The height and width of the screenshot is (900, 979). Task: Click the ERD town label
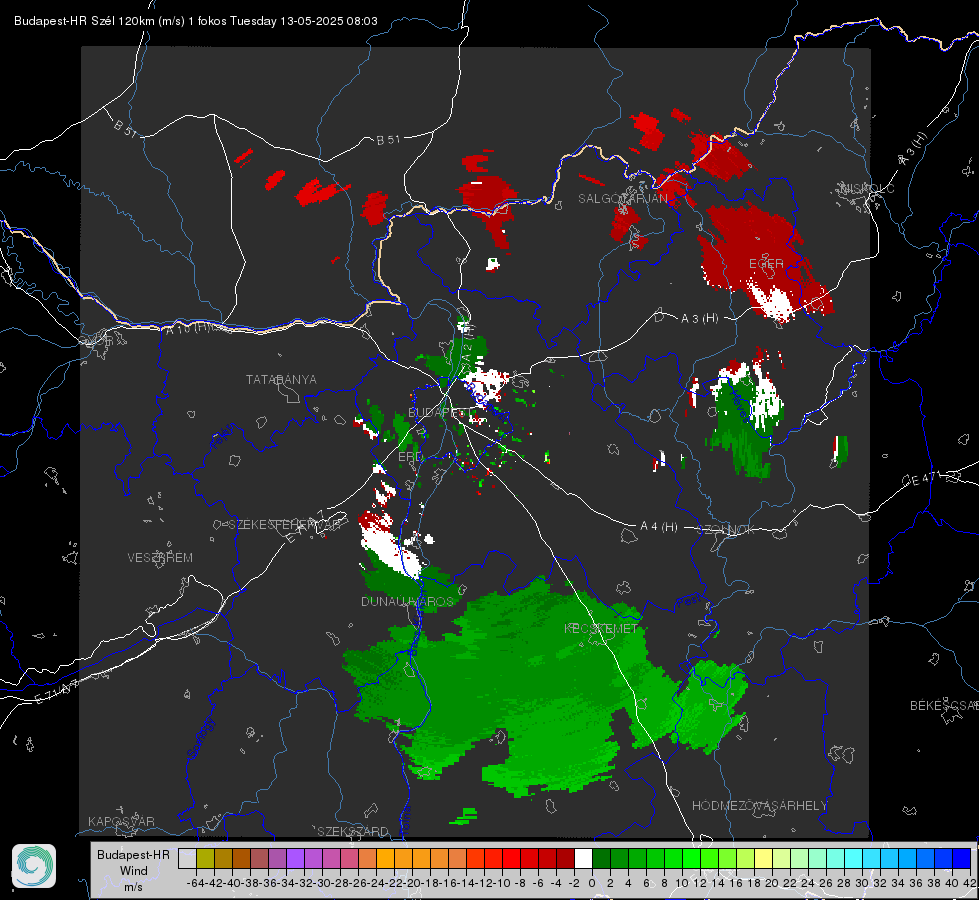point(410,457)
